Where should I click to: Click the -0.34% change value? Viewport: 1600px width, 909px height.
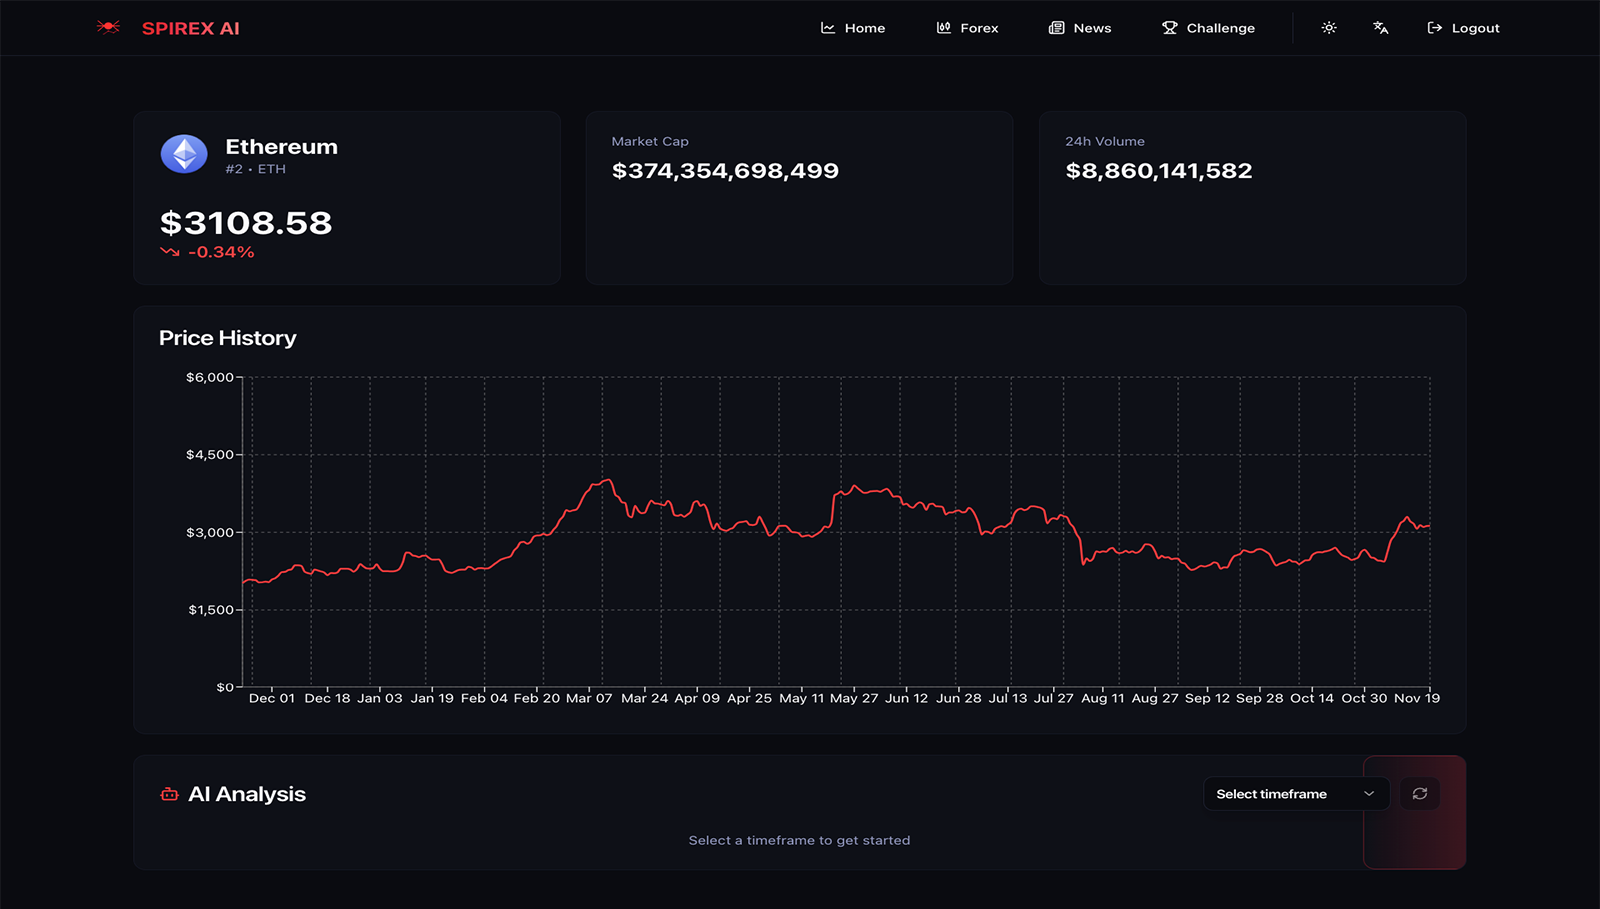221,252
